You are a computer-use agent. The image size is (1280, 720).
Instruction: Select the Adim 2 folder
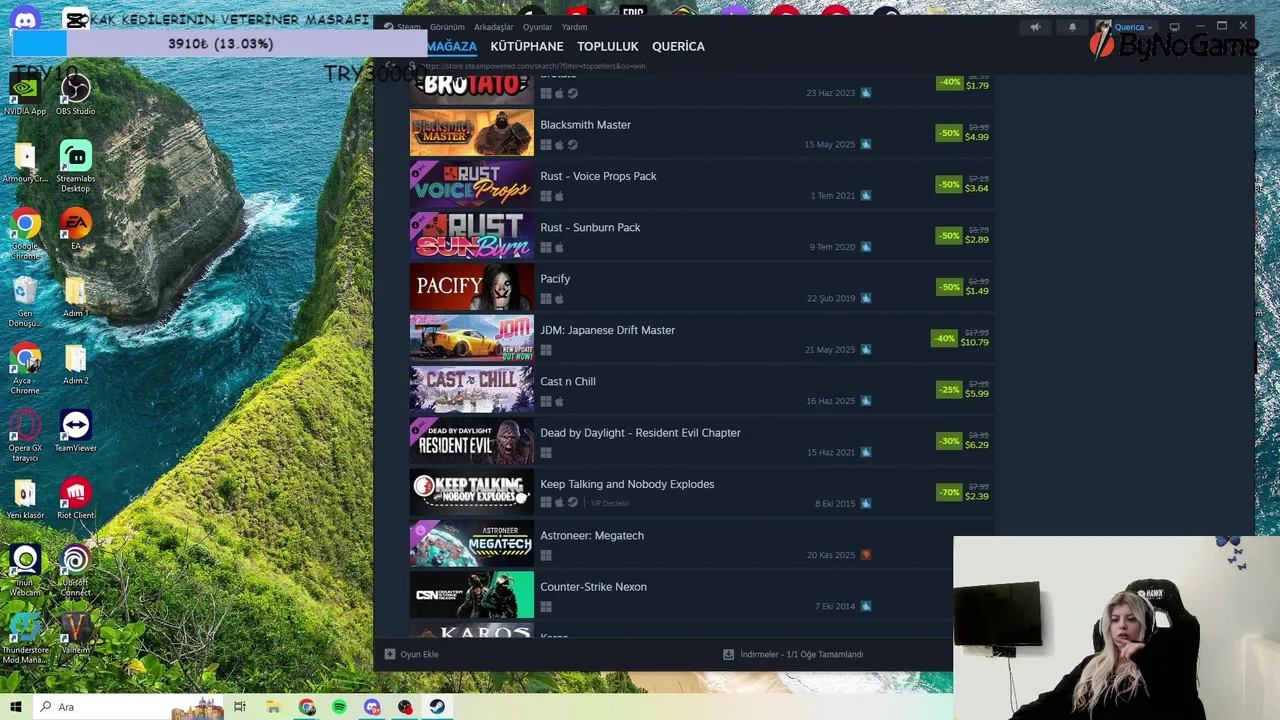click(75, 363)
